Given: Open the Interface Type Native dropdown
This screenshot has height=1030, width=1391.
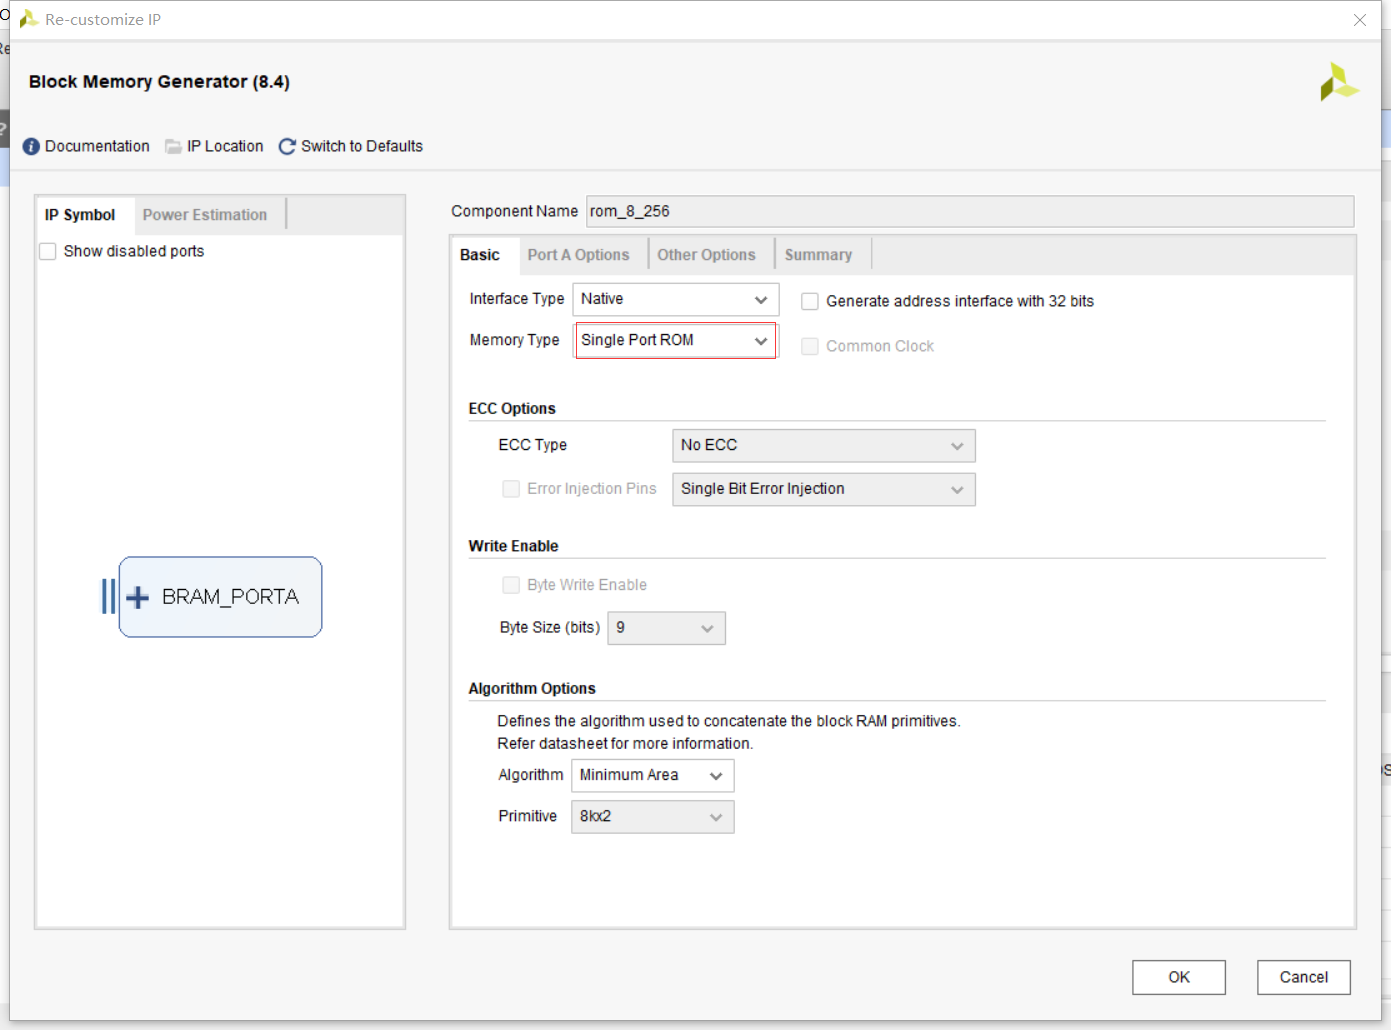Looking at the screenshot, I should (x=675, y=299).
